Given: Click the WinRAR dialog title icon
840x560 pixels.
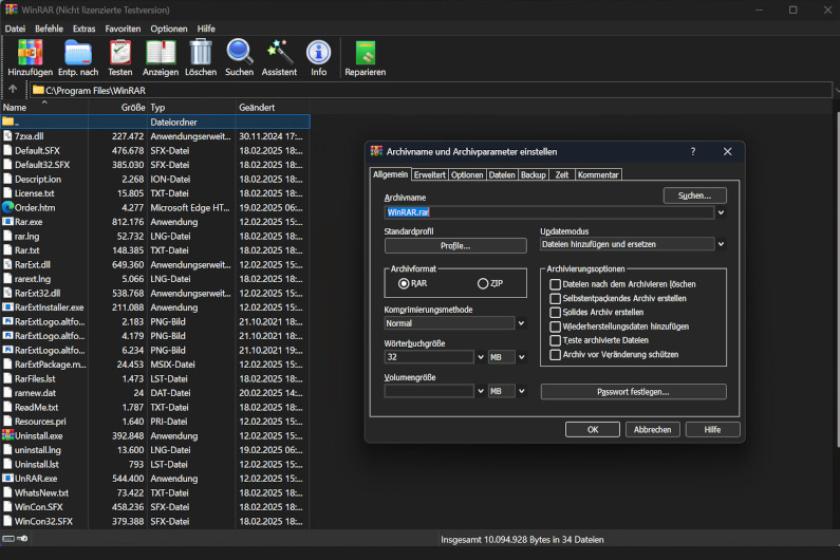Looking at the screenshot, I should (377, 151).
